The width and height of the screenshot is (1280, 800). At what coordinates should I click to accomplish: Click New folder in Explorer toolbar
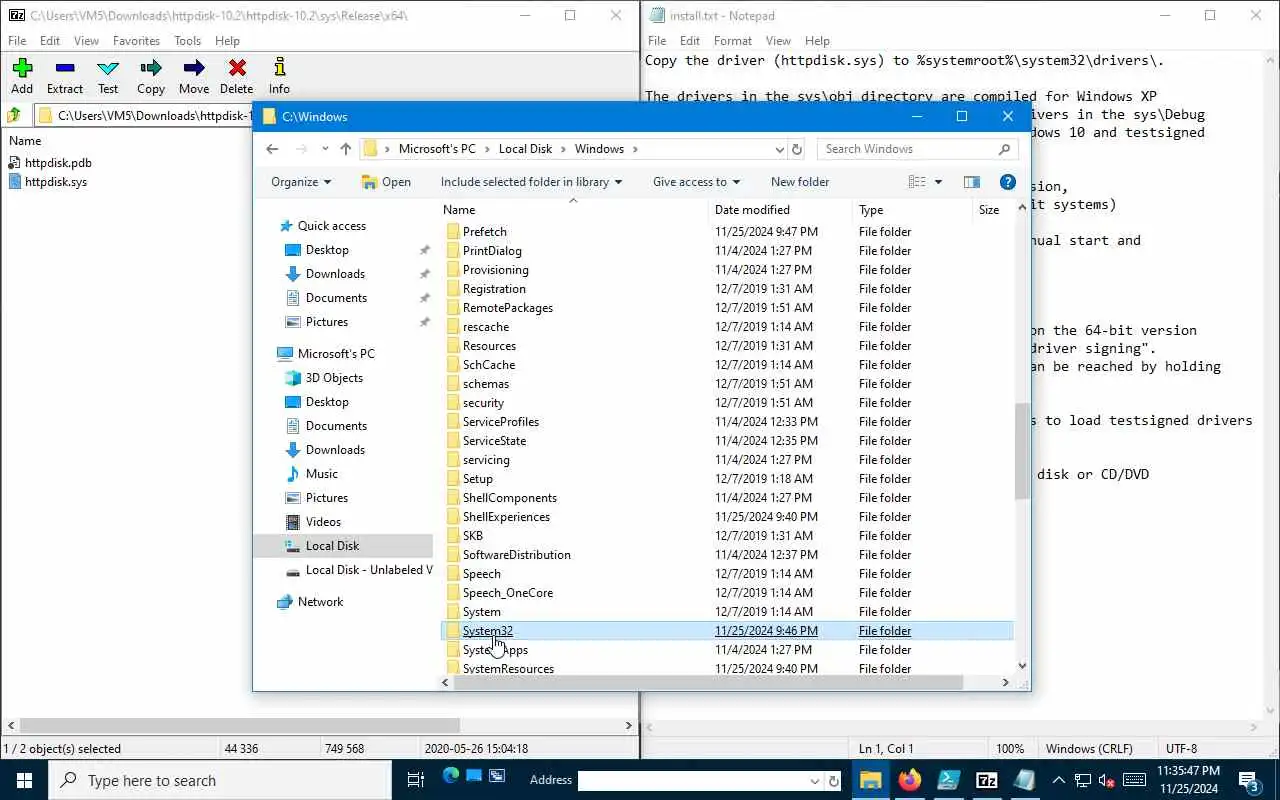tap(800, 182)
